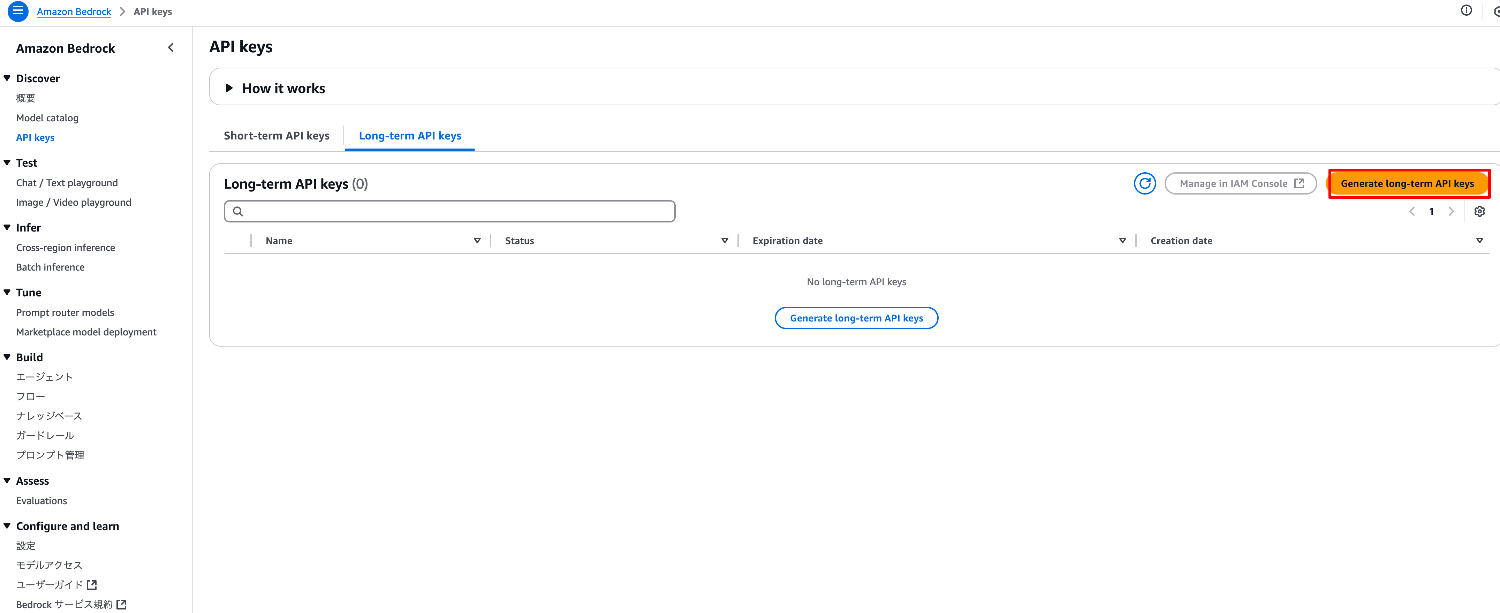Sort by Status column arrow
This screenshot has width=1500, height=613.
(725, 241)
